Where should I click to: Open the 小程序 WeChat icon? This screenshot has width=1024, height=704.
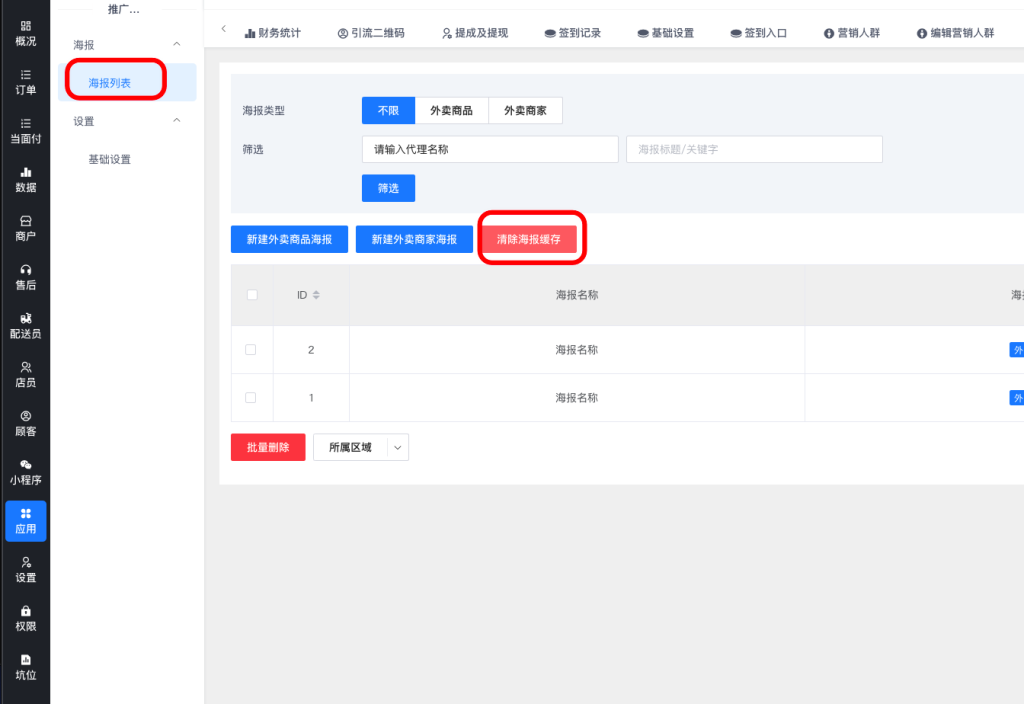(x=25, y=465)
